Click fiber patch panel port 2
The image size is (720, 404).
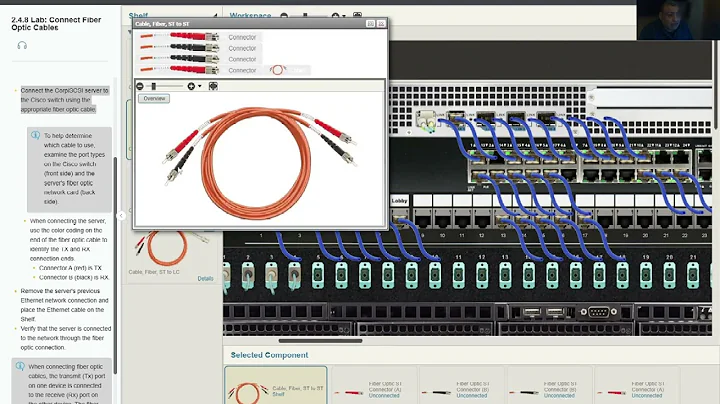(x=248, y=275)
